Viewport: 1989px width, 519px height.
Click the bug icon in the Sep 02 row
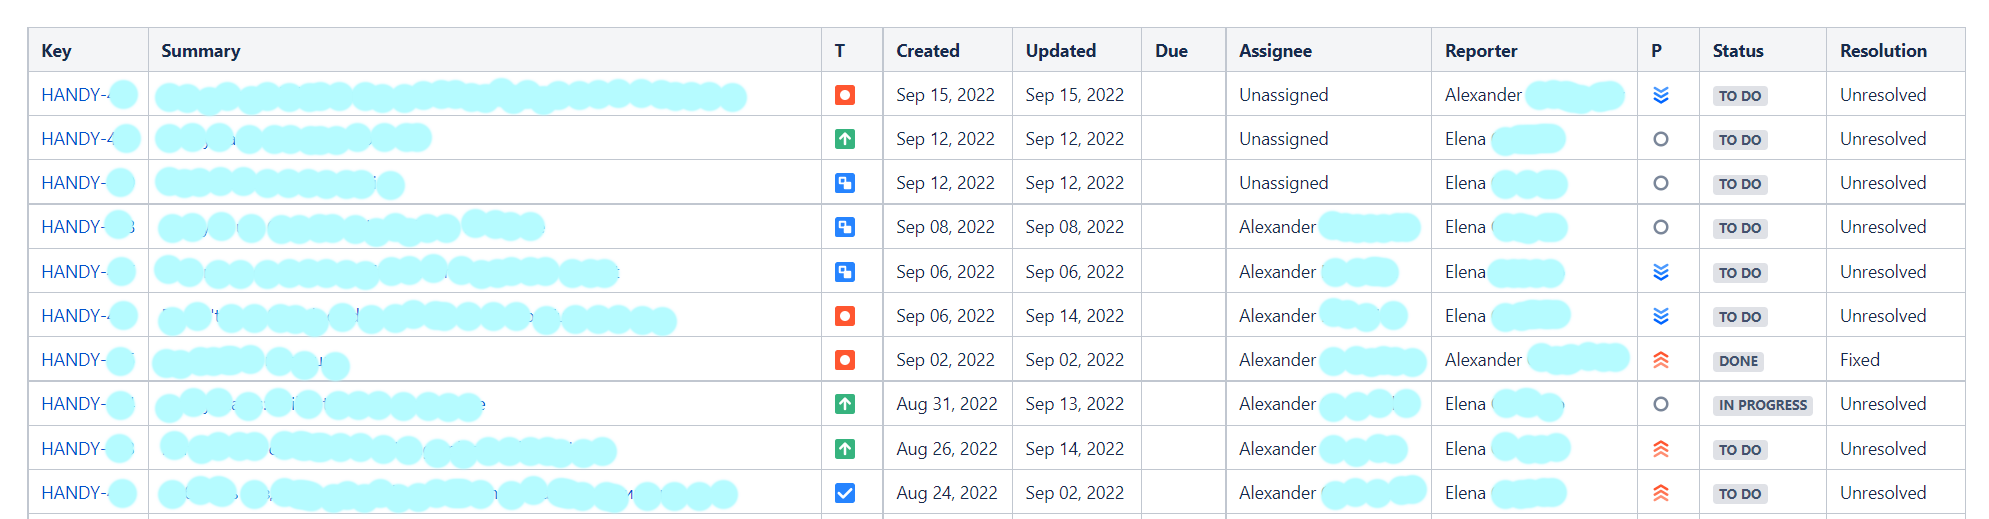pyautogui.click(x=845, y=360)
